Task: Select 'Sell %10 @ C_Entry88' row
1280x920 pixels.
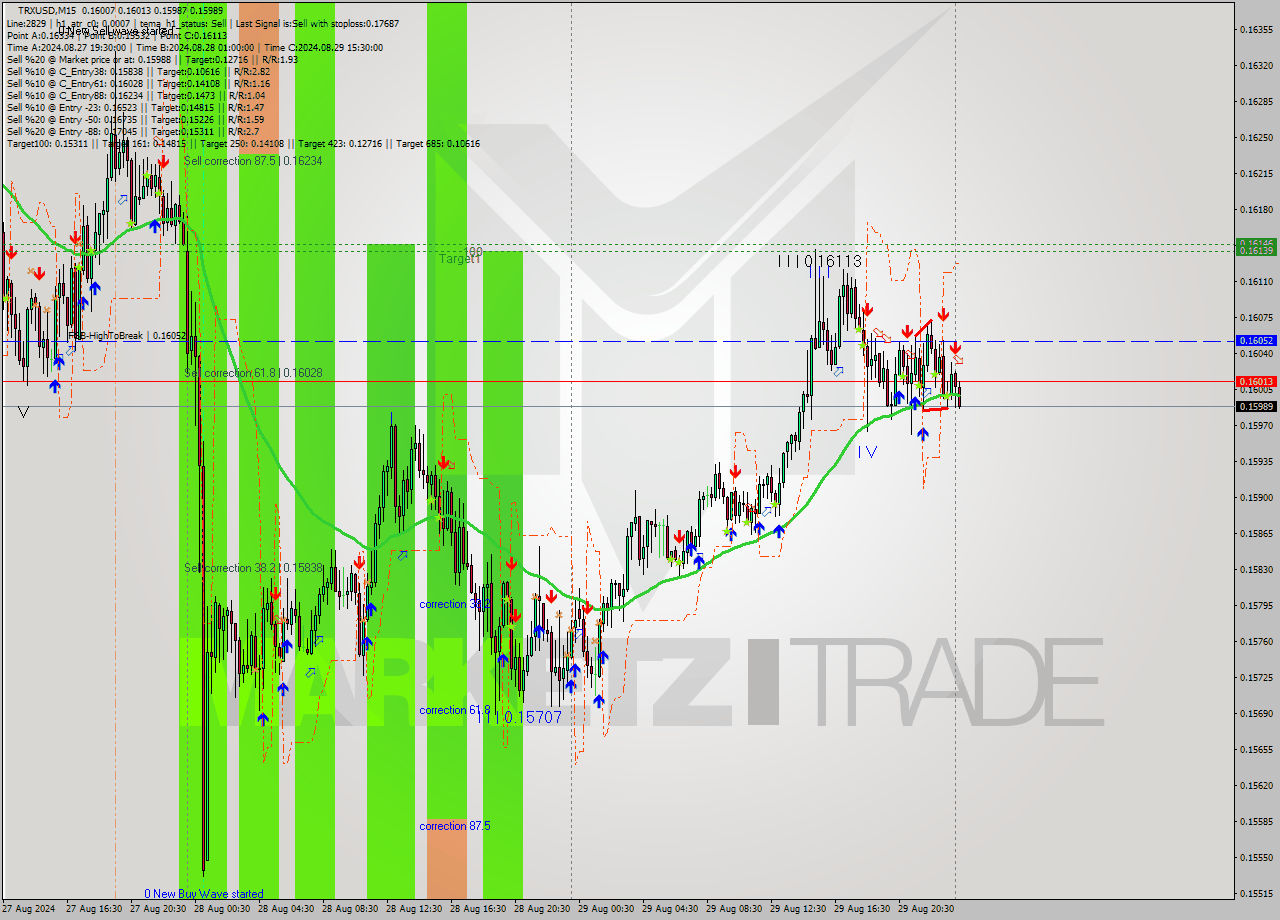Action: coord(135,95)
